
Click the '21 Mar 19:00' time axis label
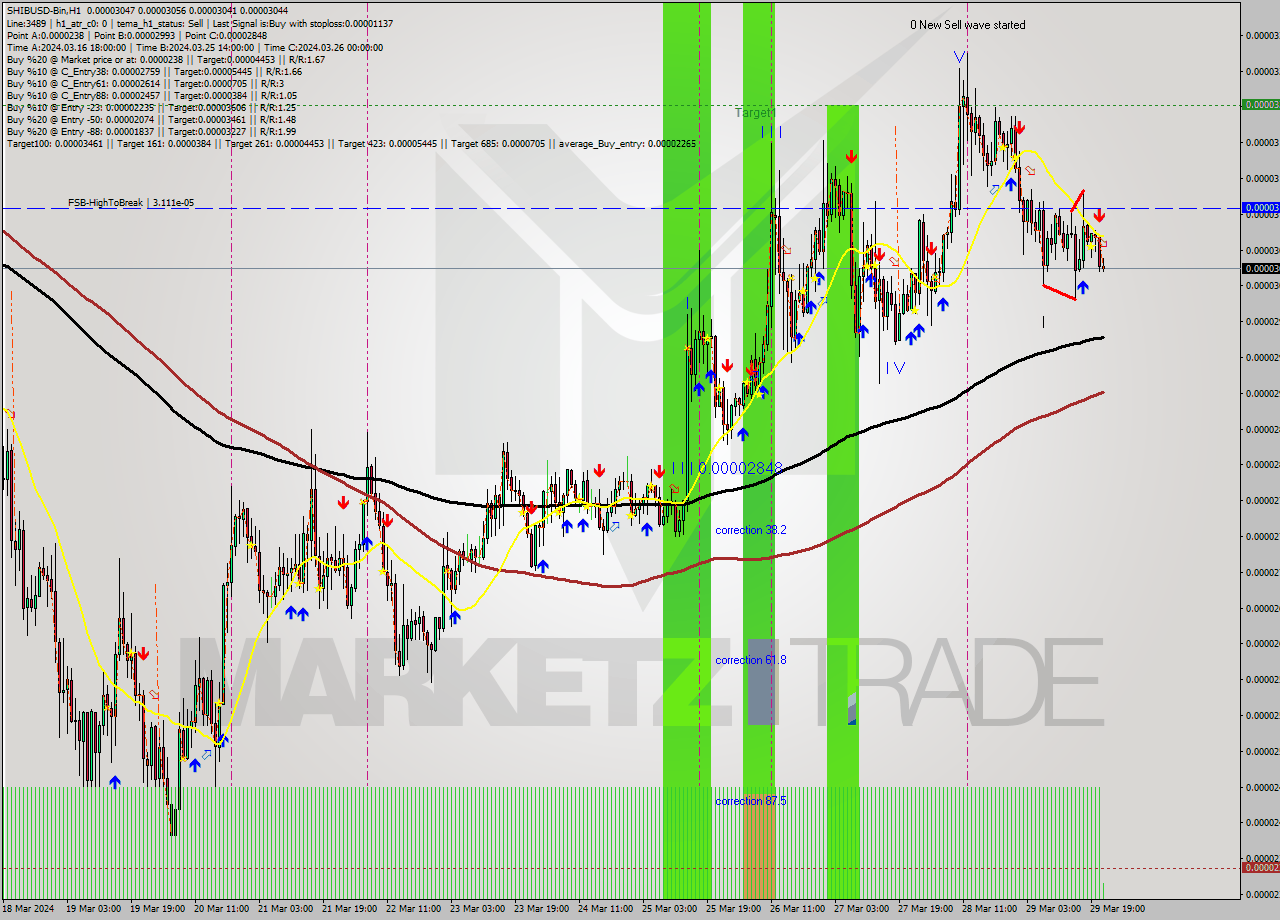click(x=349, y=909)
